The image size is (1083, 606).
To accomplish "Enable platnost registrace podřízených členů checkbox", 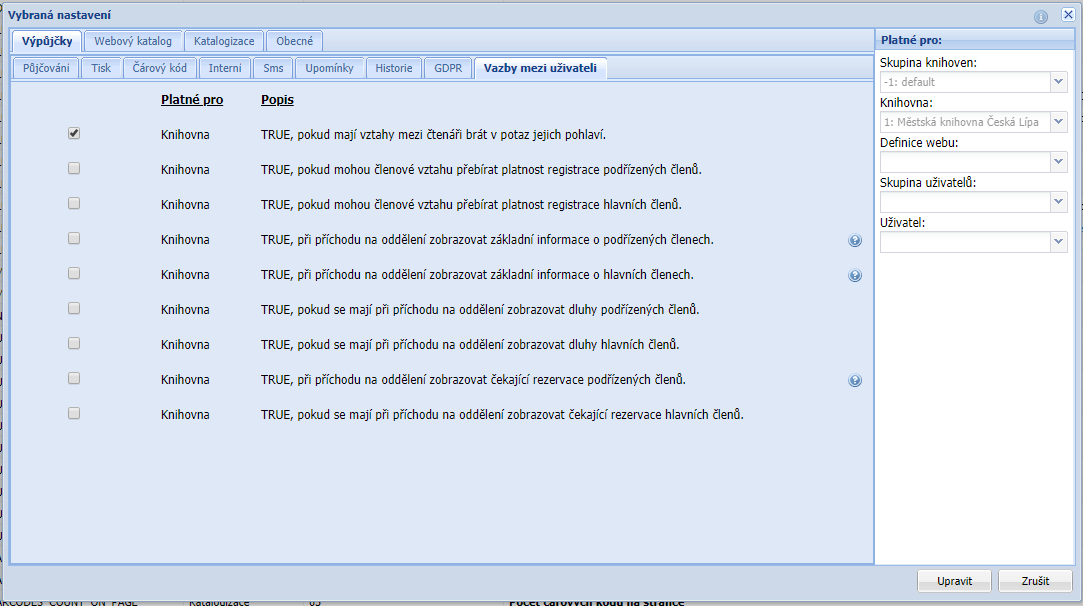I will (x=74, y=169).
